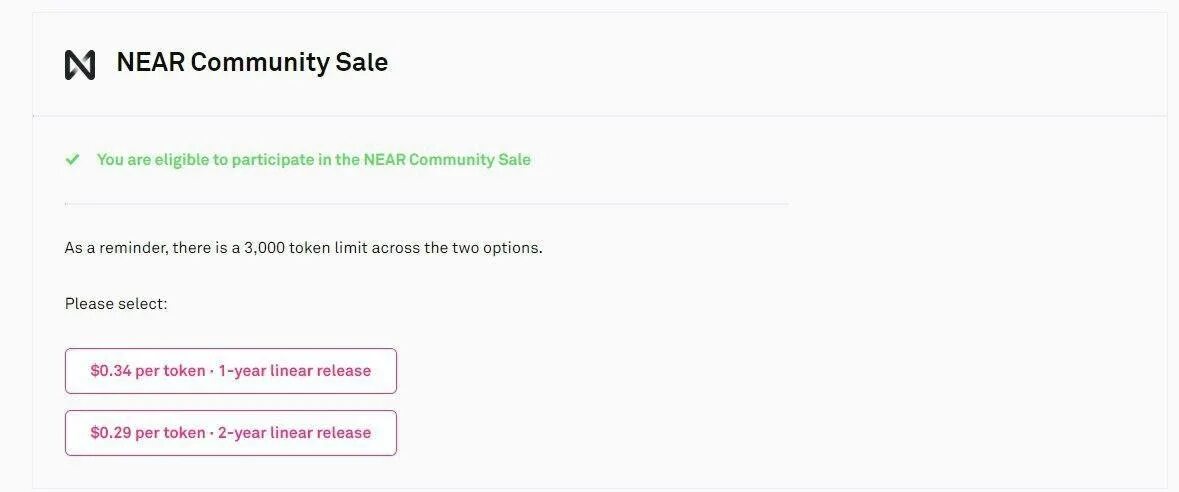Select $0.34 per token 1-year release

tap(230, 371)
